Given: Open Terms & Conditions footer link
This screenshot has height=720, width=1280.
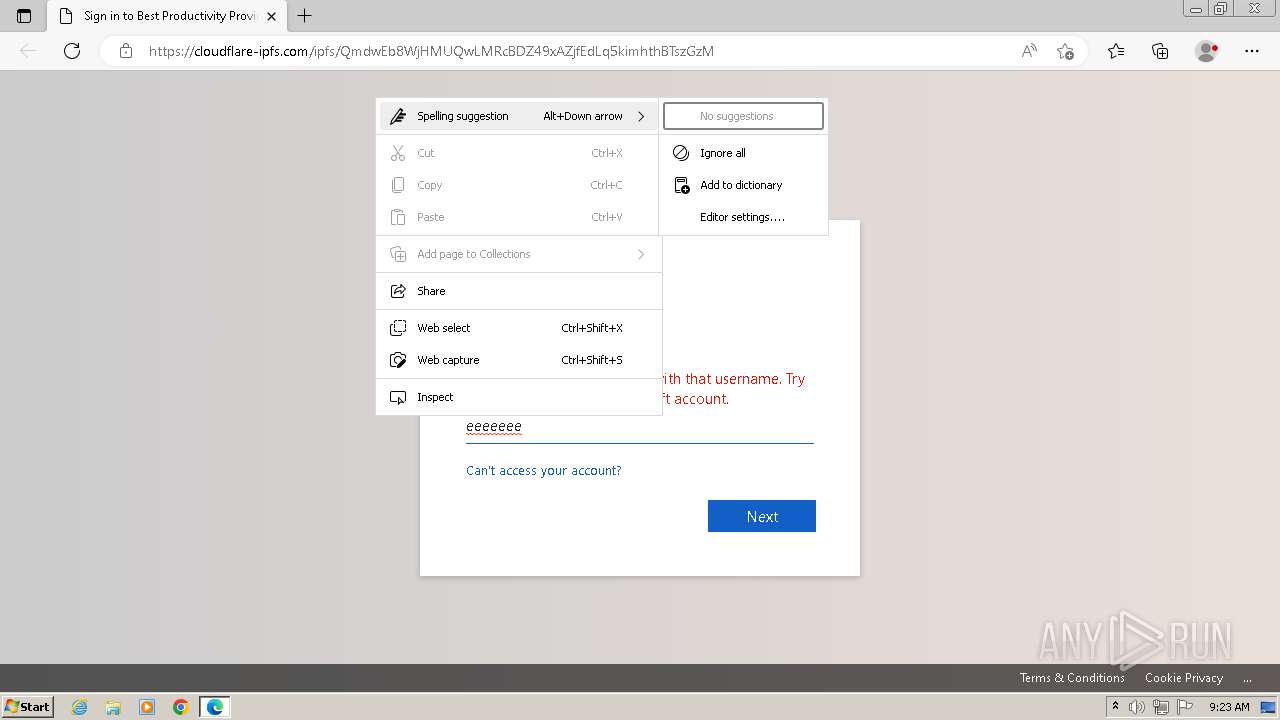Looking at the screenshot, I should 1072,677.
